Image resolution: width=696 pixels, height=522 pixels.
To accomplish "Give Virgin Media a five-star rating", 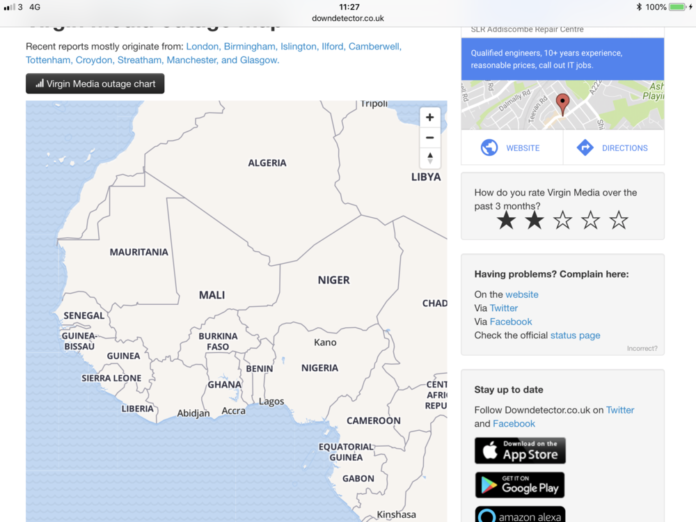I will coord(619,220).
